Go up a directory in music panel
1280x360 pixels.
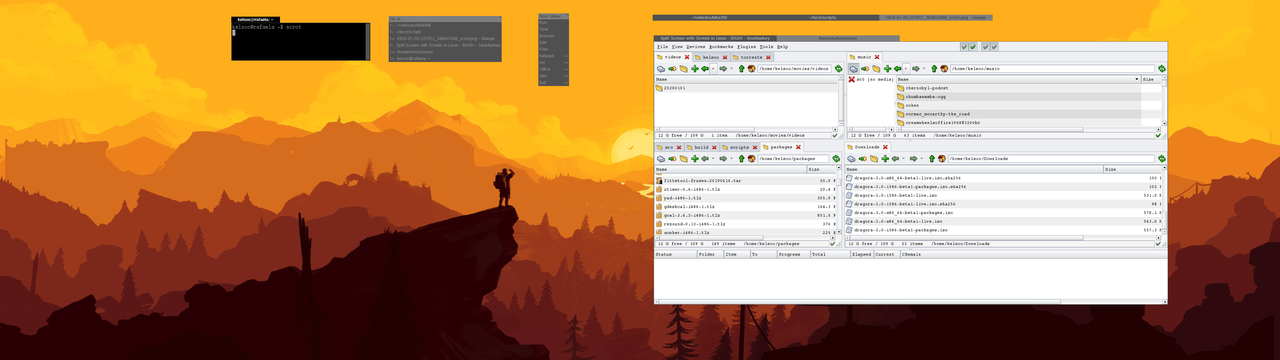pyautogui.click(x=934, y=69)
